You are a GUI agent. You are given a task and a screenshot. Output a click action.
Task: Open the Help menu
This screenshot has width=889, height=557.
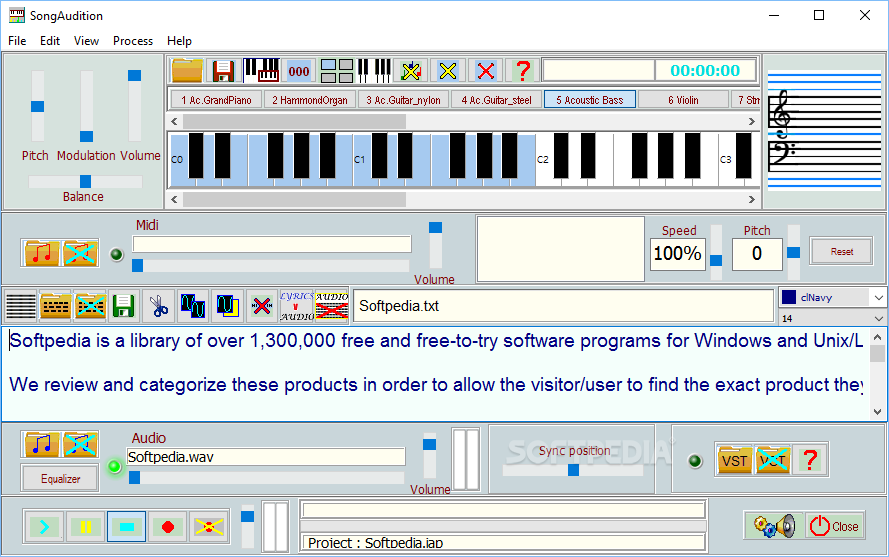click(179, 41)
